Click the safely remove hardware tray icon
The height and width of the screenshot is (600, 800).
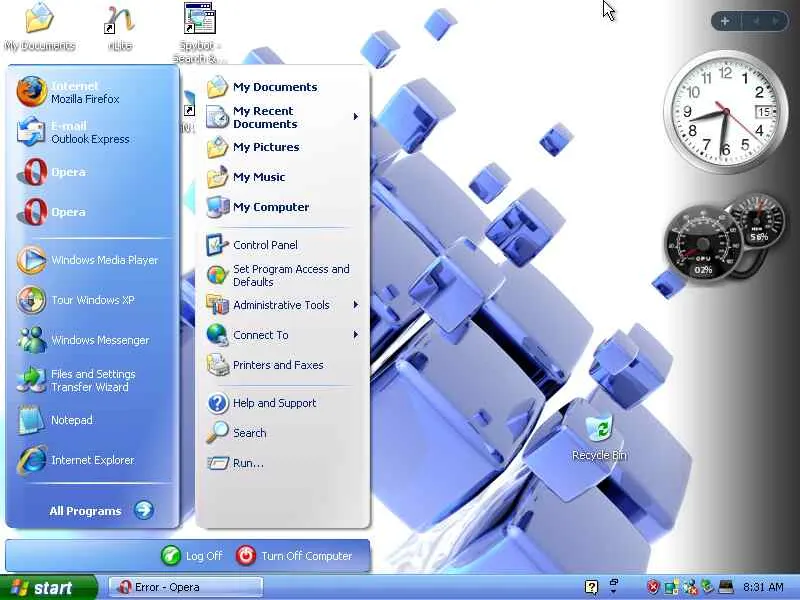coord(708,587)
